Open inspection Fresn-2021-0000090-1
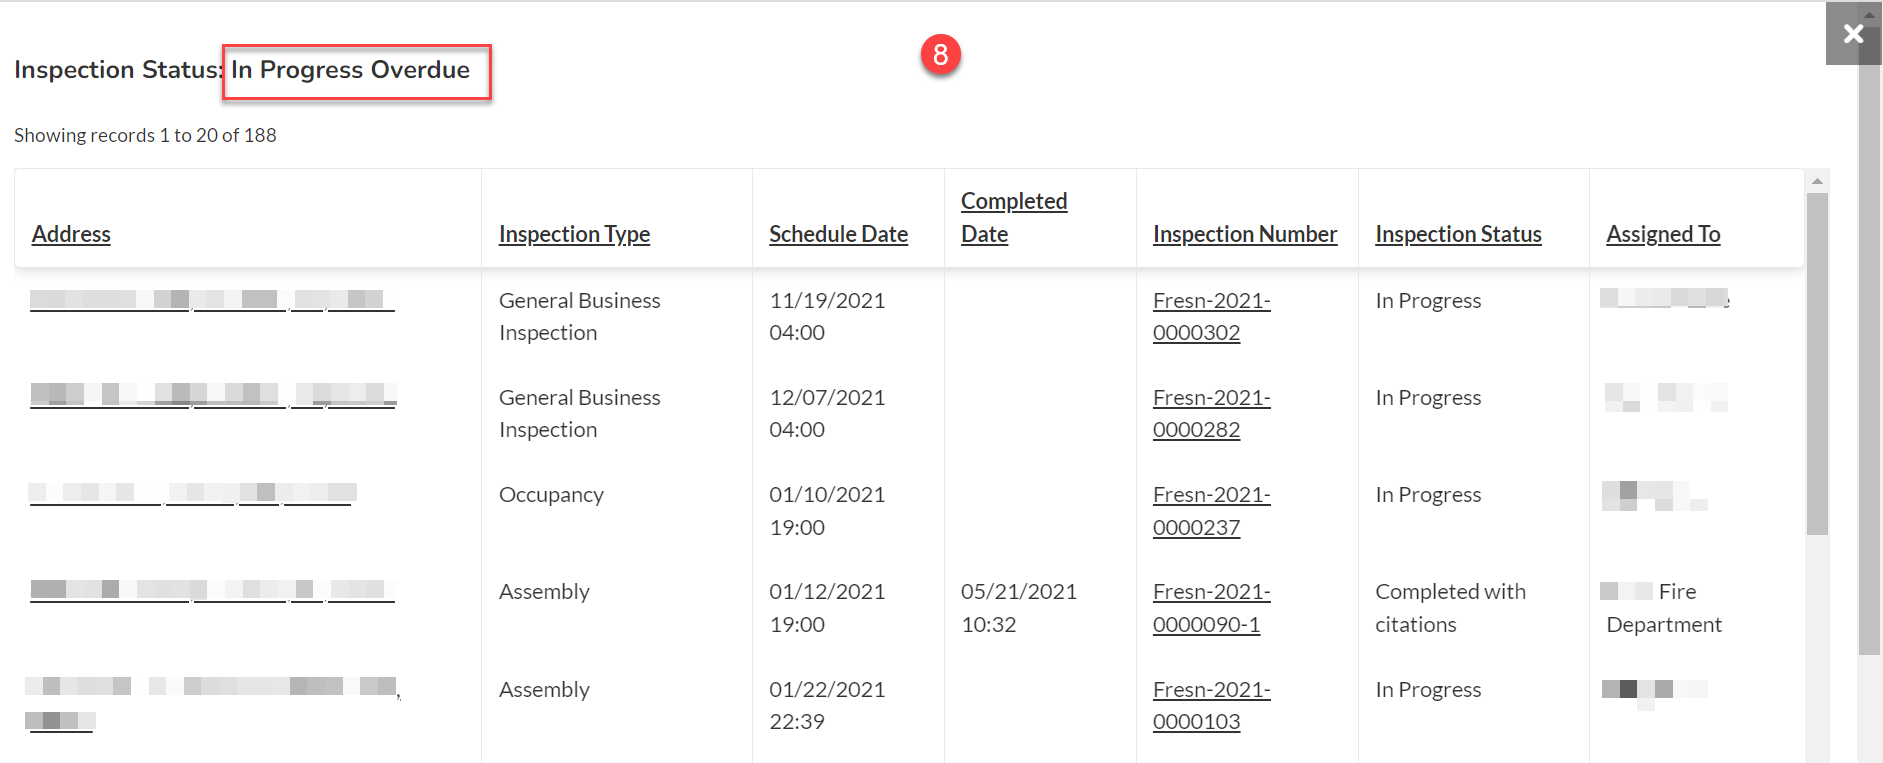The width and height of the screenshot is (1883, 763). pos(1211,608)
